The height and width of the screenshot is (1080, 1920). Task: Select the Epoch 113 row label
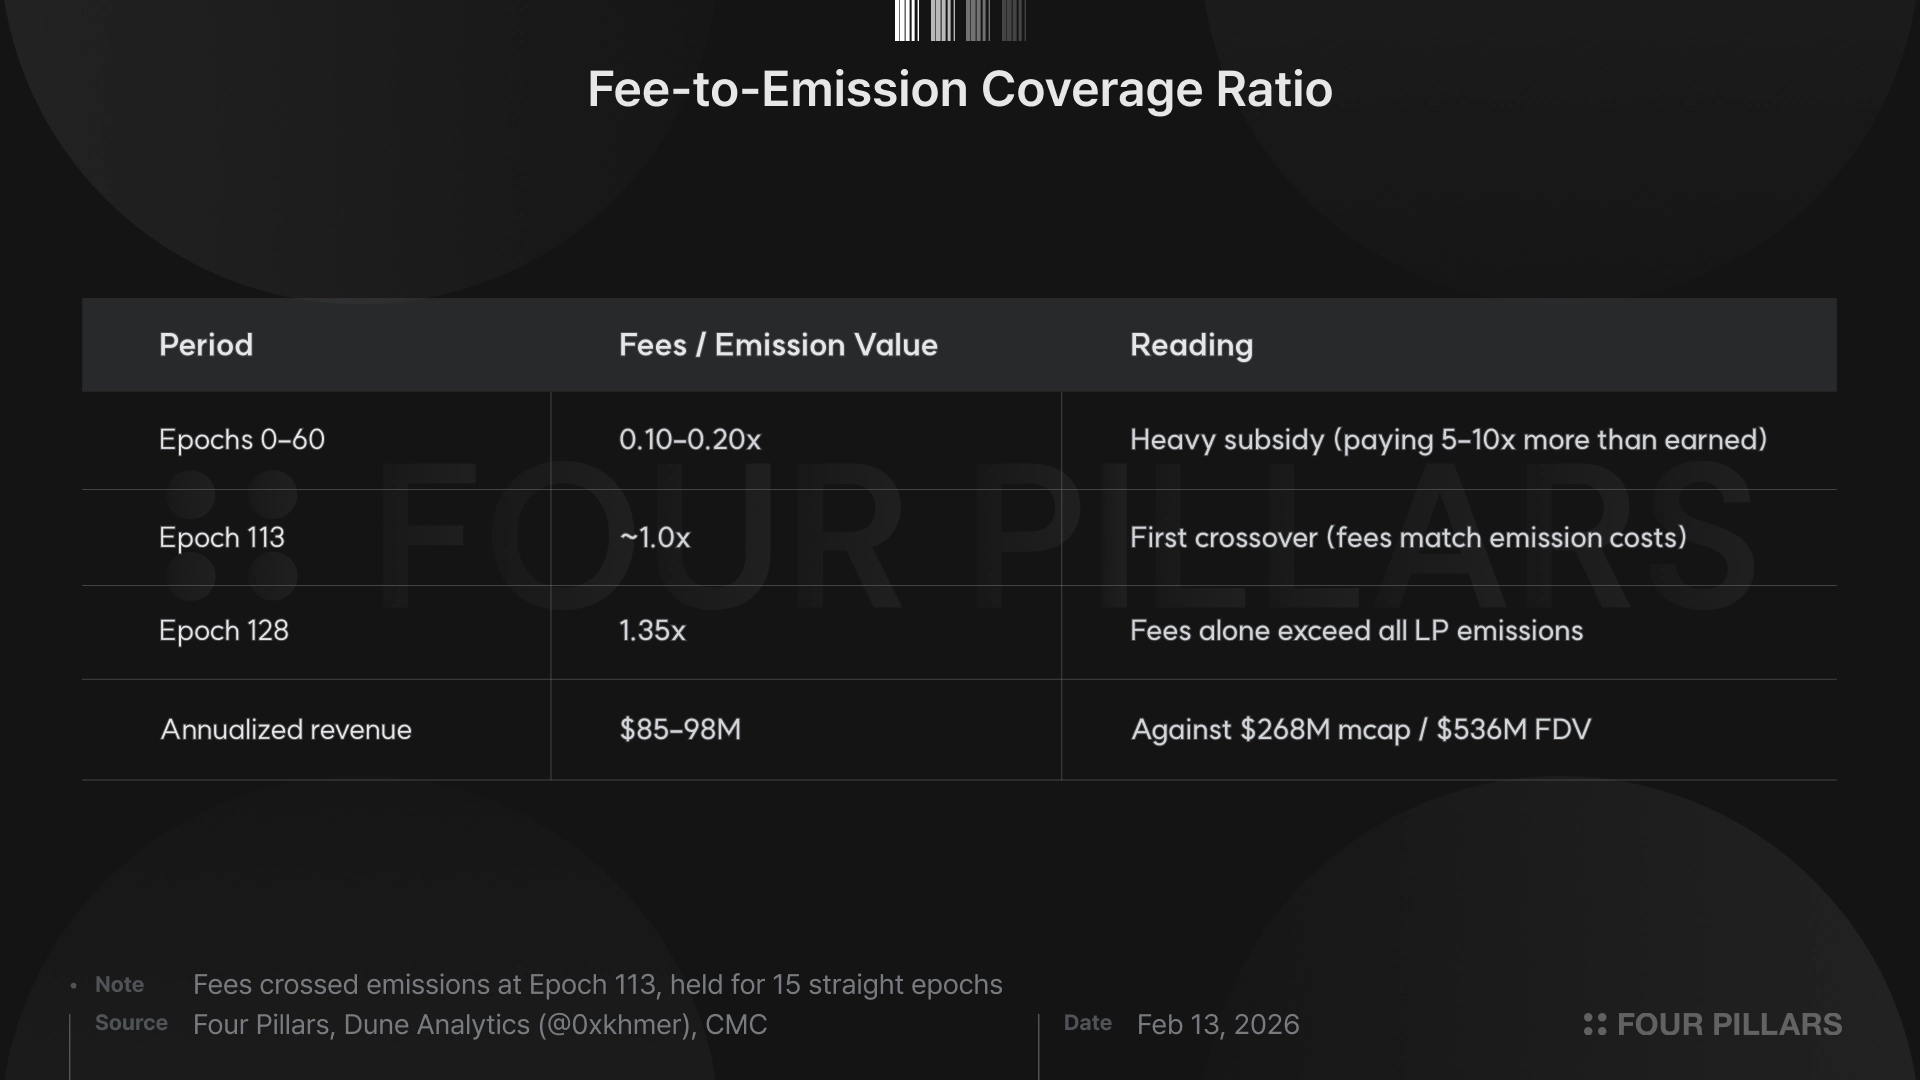(x=222, y=538)
